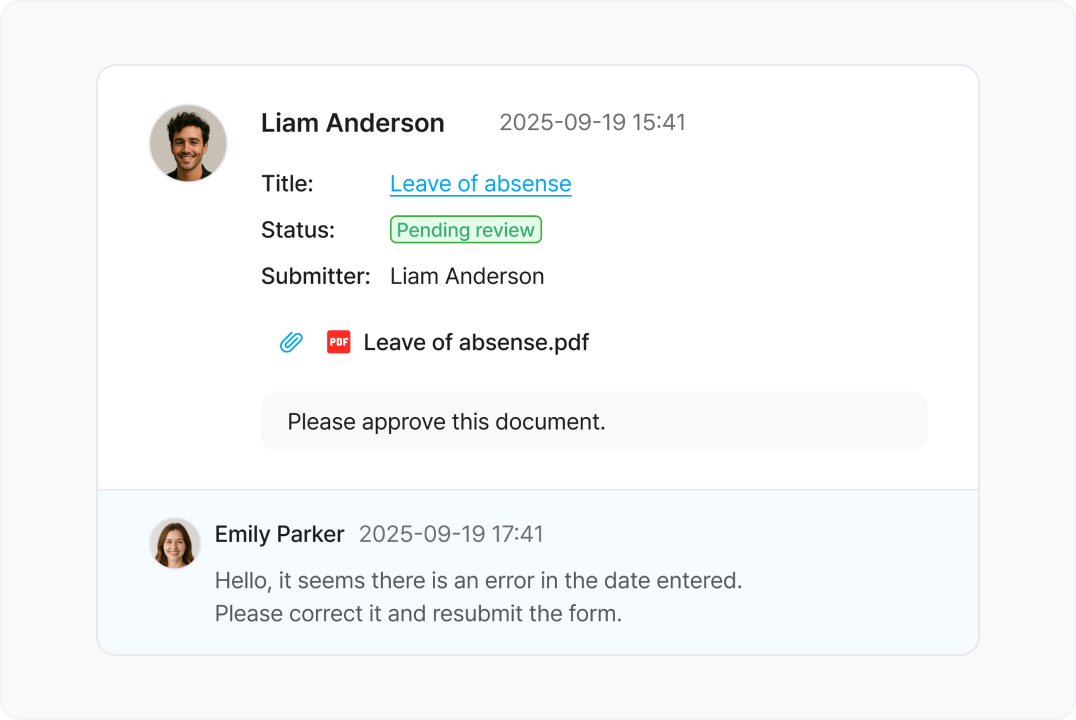
Task: Click the "Hello" greeting in Emily's comment
Action: [x=240, y=581]
